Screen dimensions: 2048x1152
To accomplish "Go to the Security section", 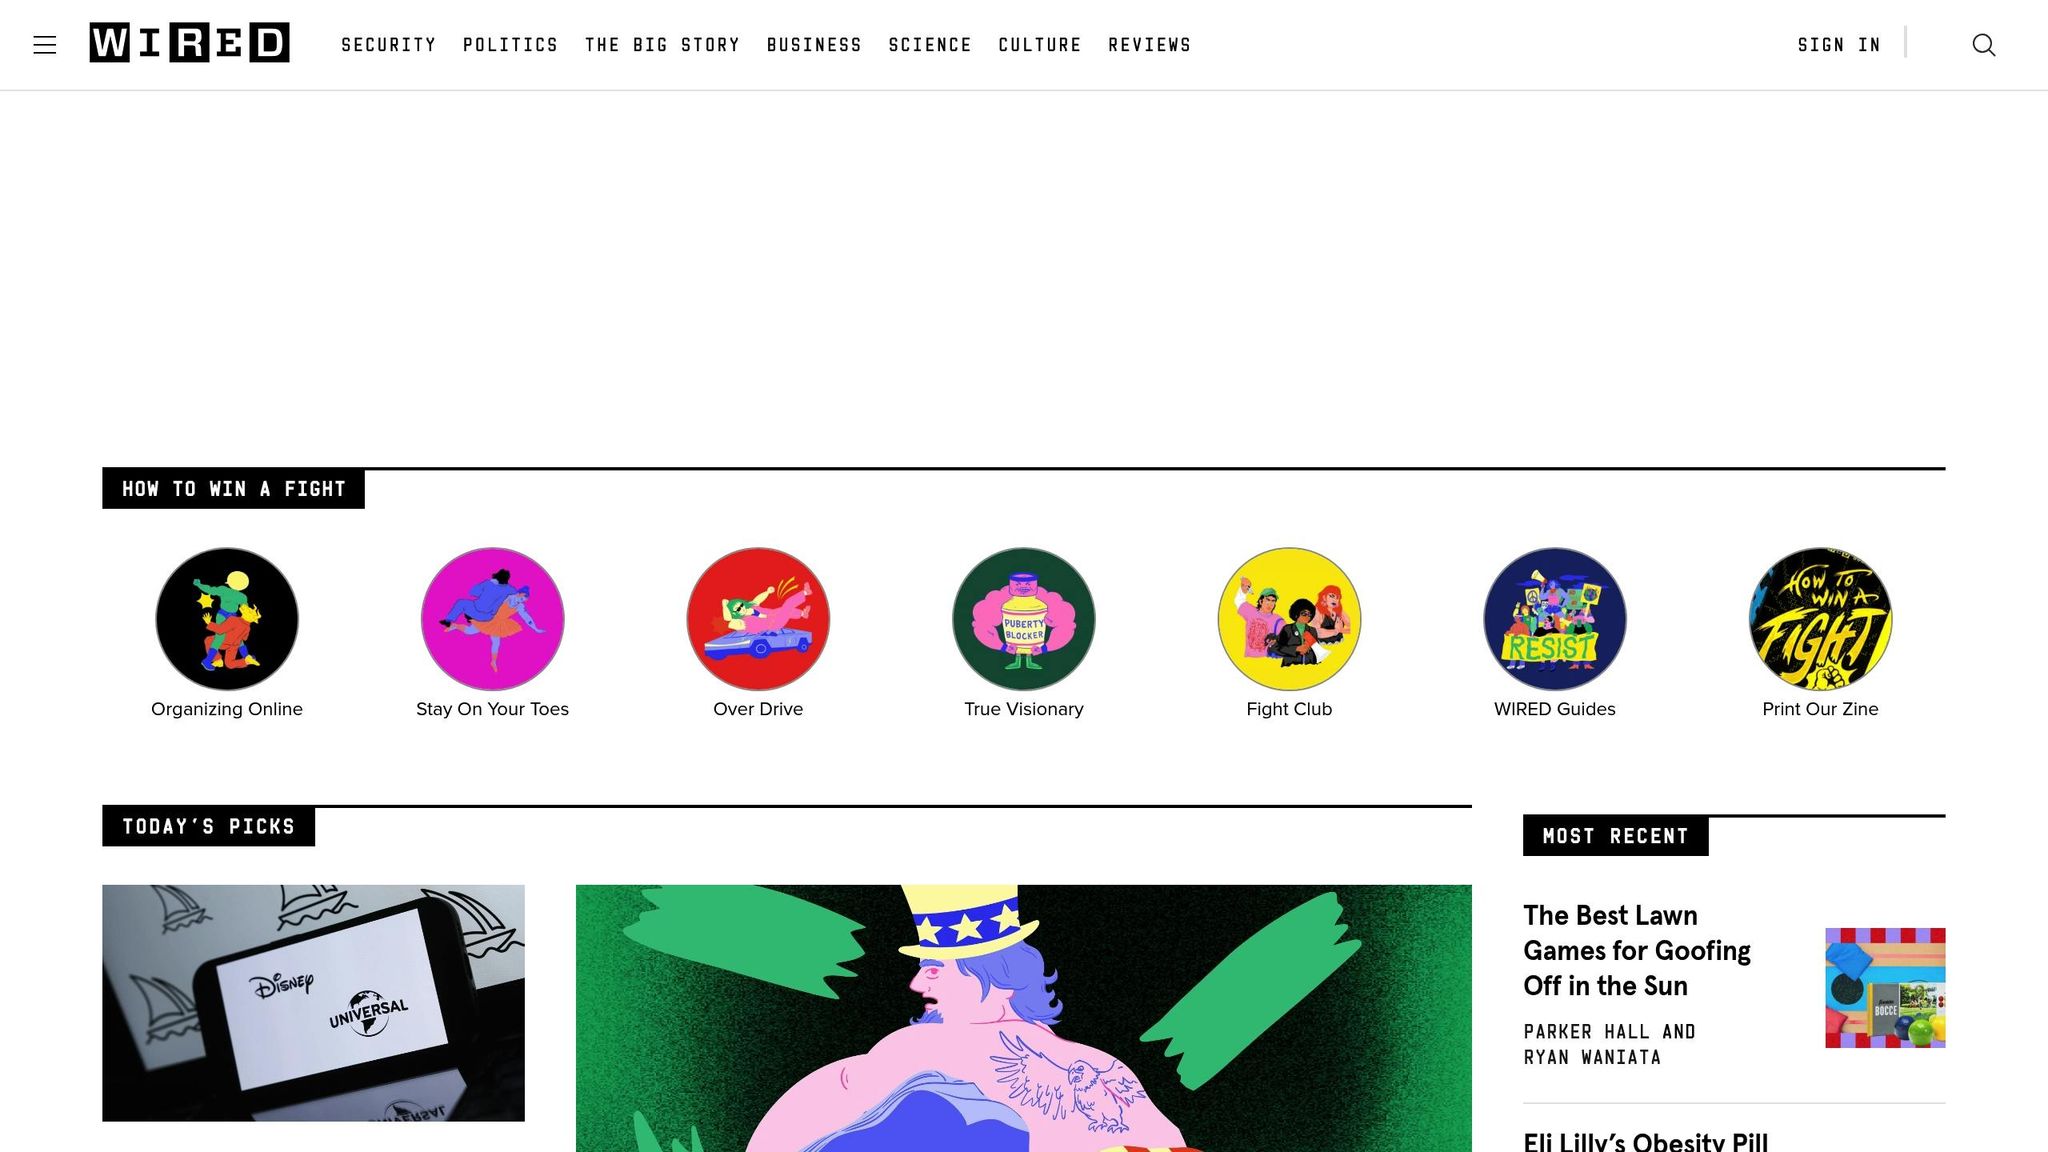I will click(x=389, y=45).
